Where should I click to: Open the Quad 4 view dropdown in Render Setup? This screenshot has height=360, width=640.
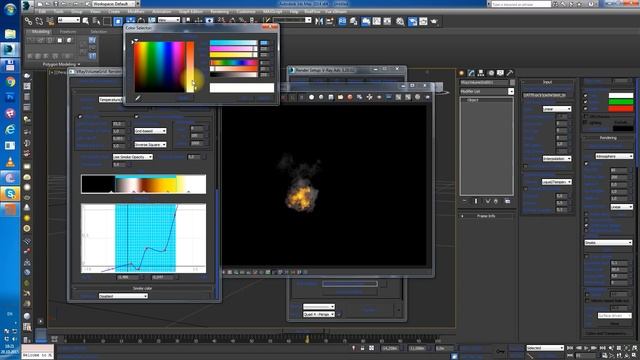point(319,315)
